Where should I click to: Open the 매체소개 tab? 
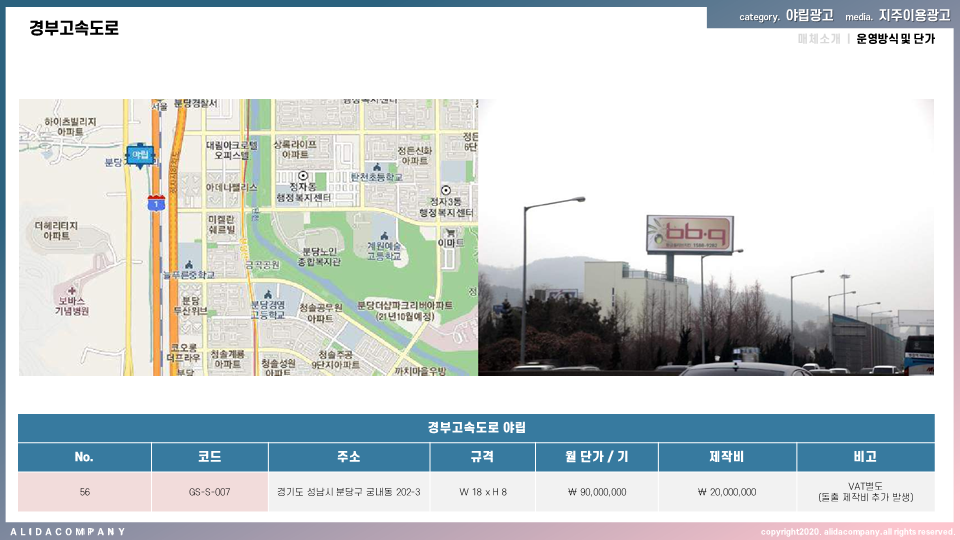[x=819, y=39]
